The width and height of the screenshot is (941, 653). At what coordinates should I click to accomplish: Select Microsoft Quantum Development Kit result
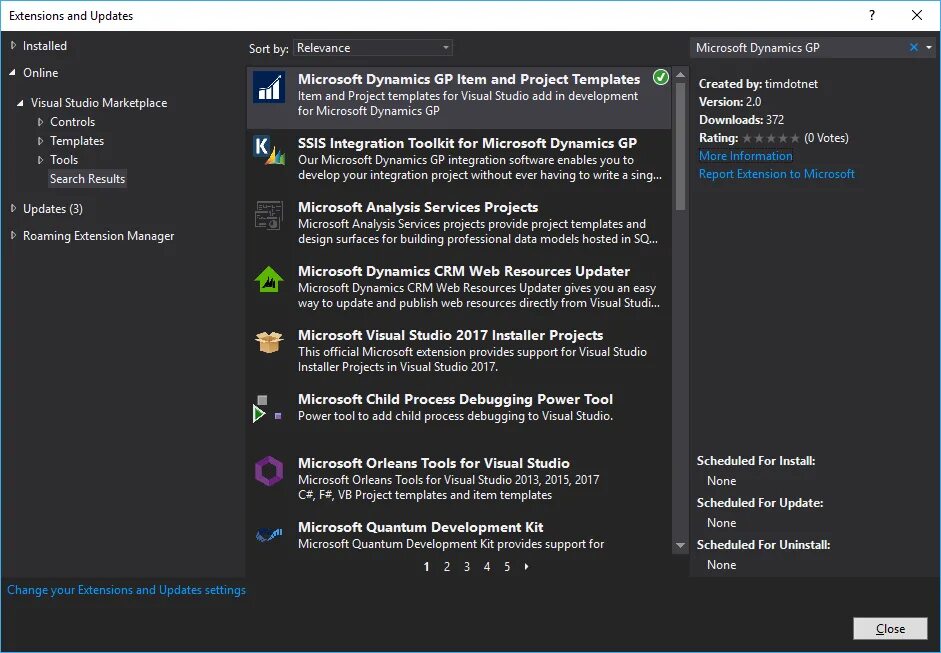(x=459, y=535)
